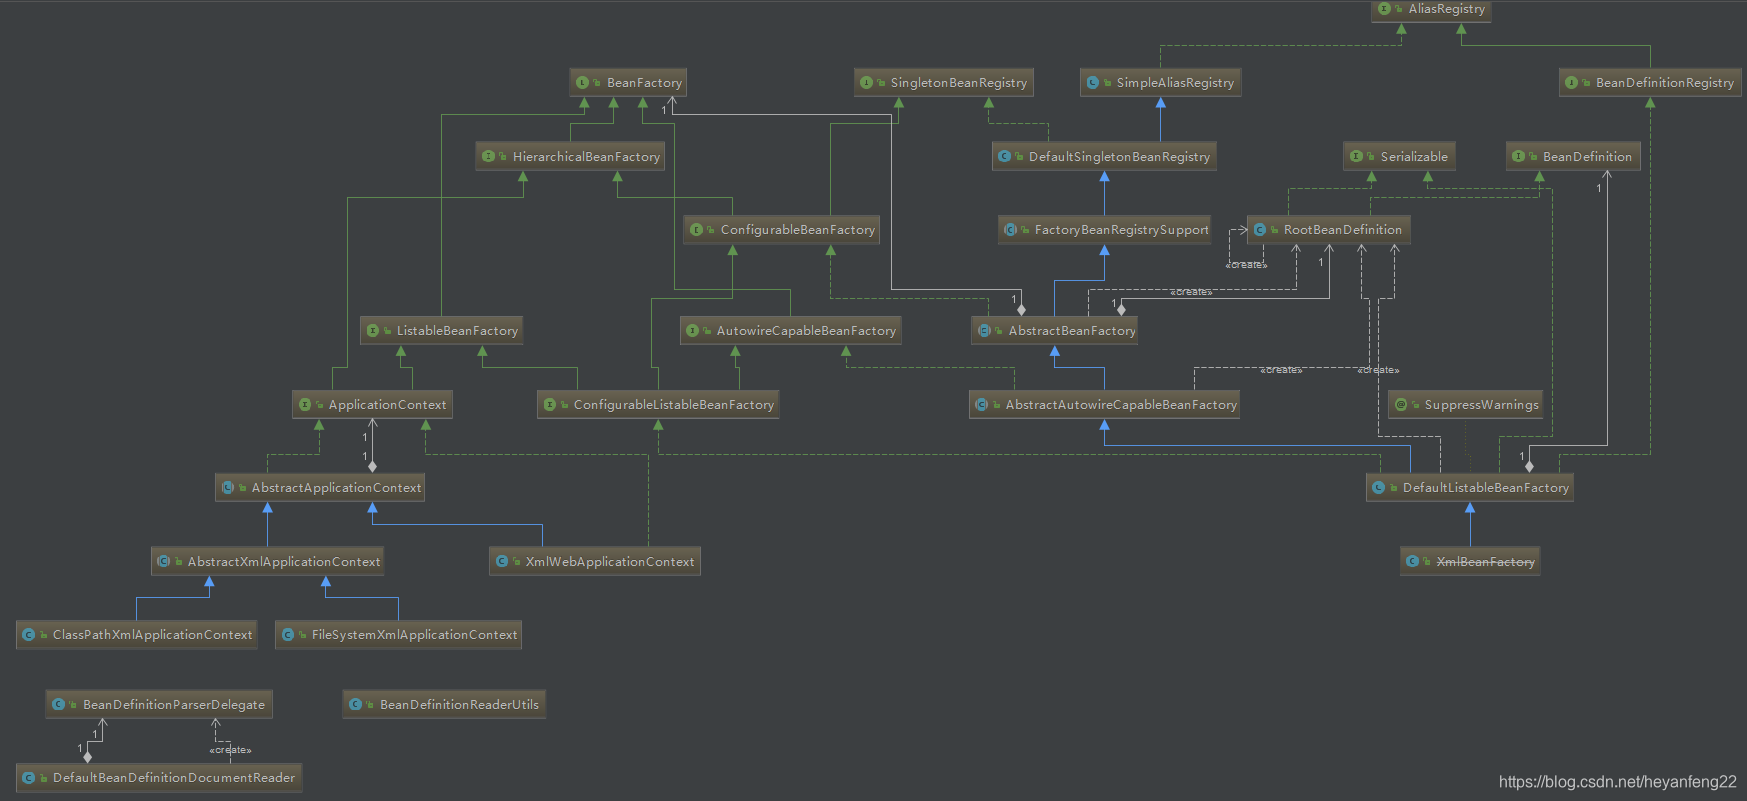
Task: Click the DefaultSingletonBeanRegistry class icon
Action: click(x=1005, y=157)
